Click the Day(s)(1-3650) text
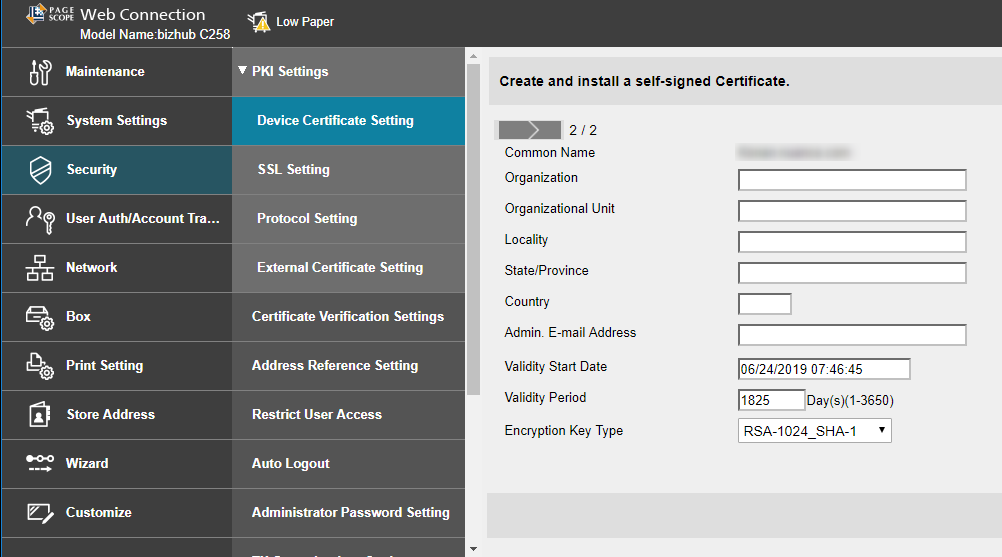Screen dimensions: 1002x557 (850, 401)
